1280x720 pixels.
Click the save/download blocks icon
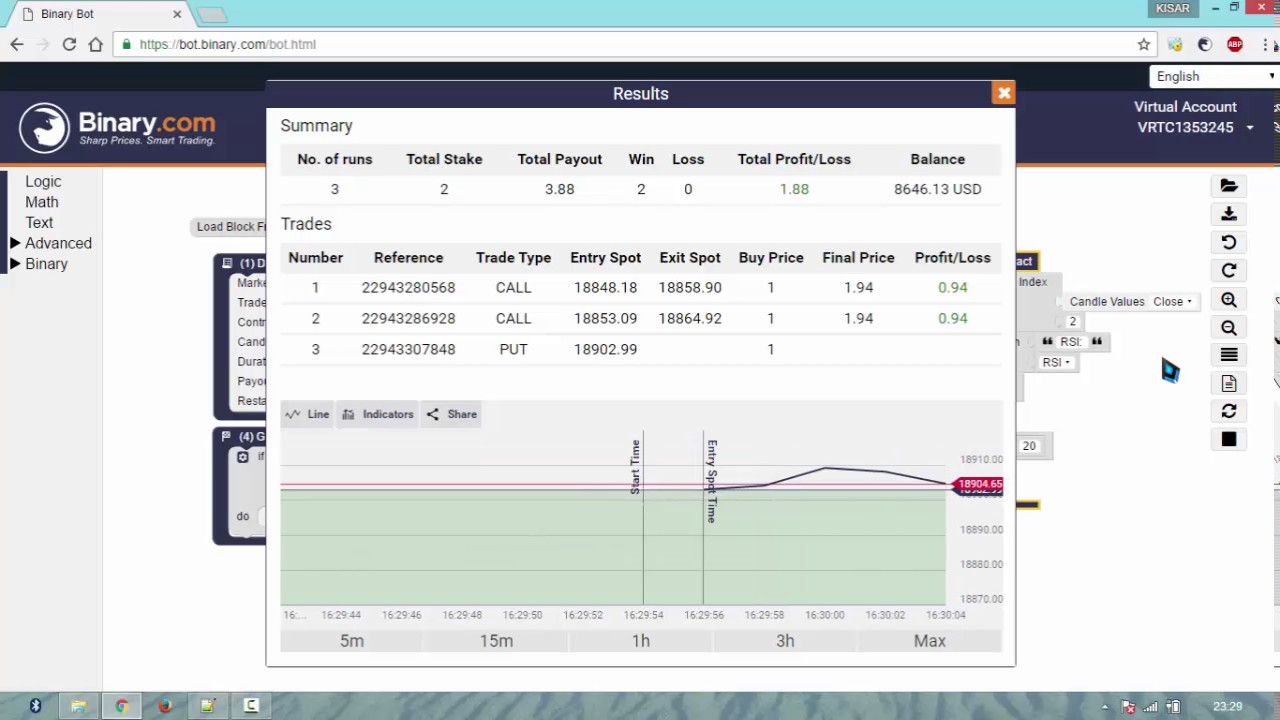point(1229,214)
